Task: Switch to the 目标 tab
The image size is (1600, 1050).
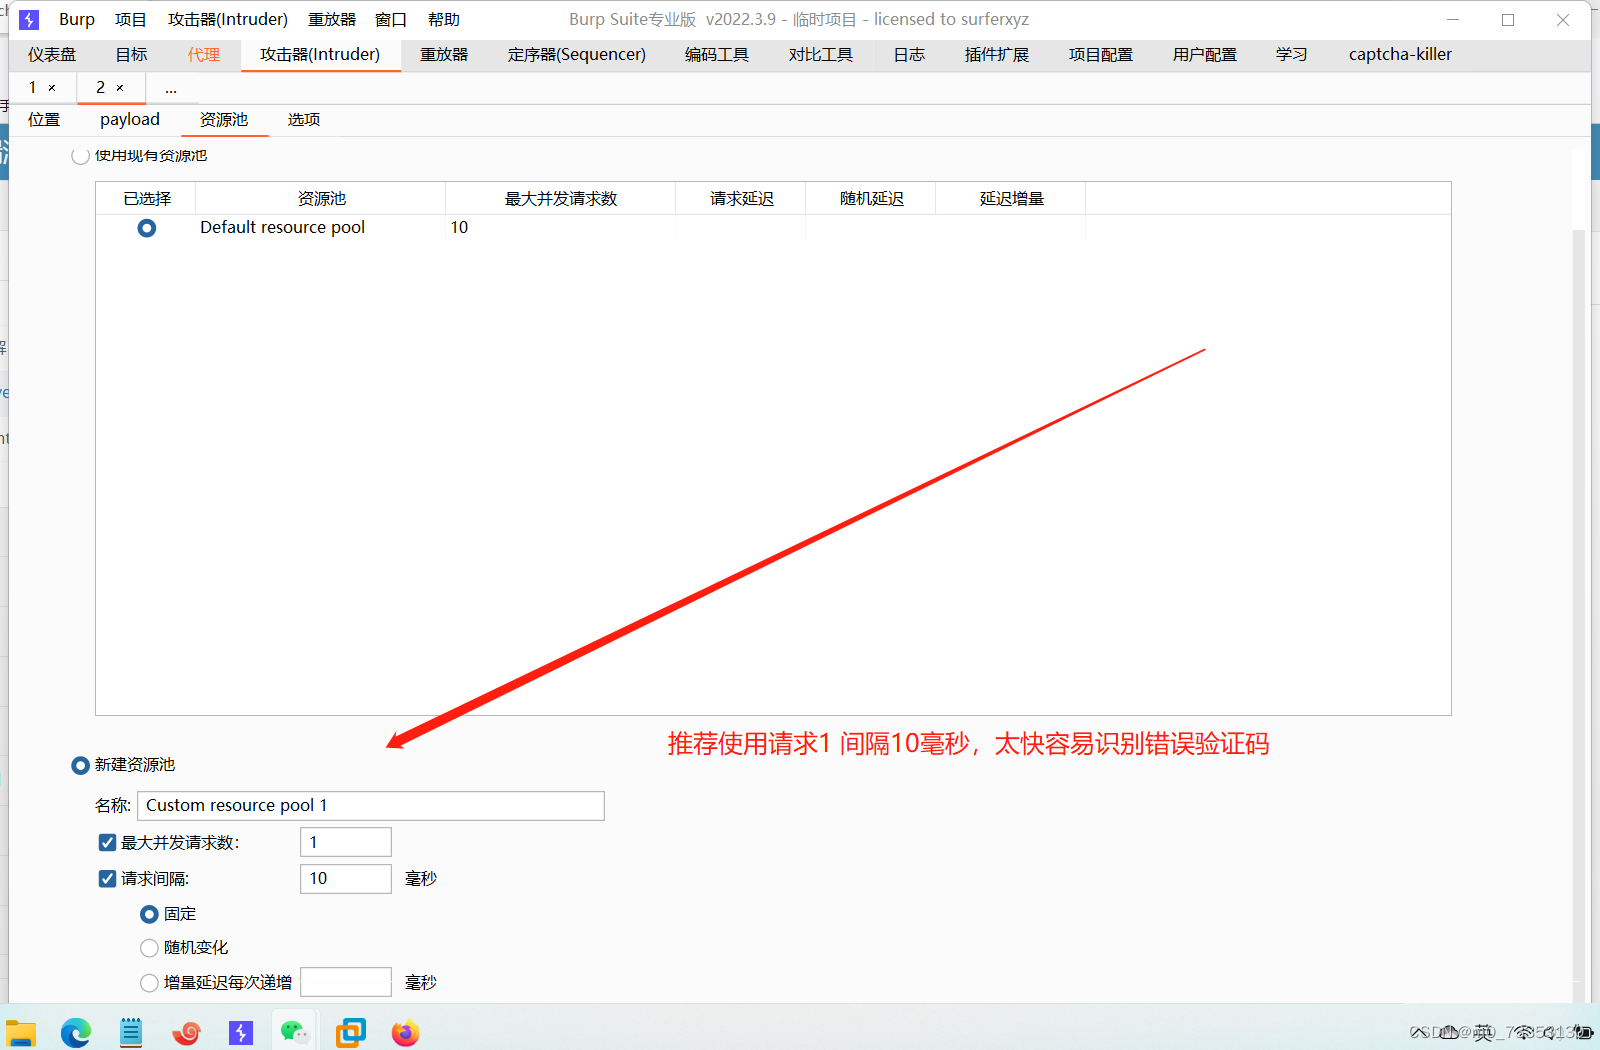Action: click(131, 55)
